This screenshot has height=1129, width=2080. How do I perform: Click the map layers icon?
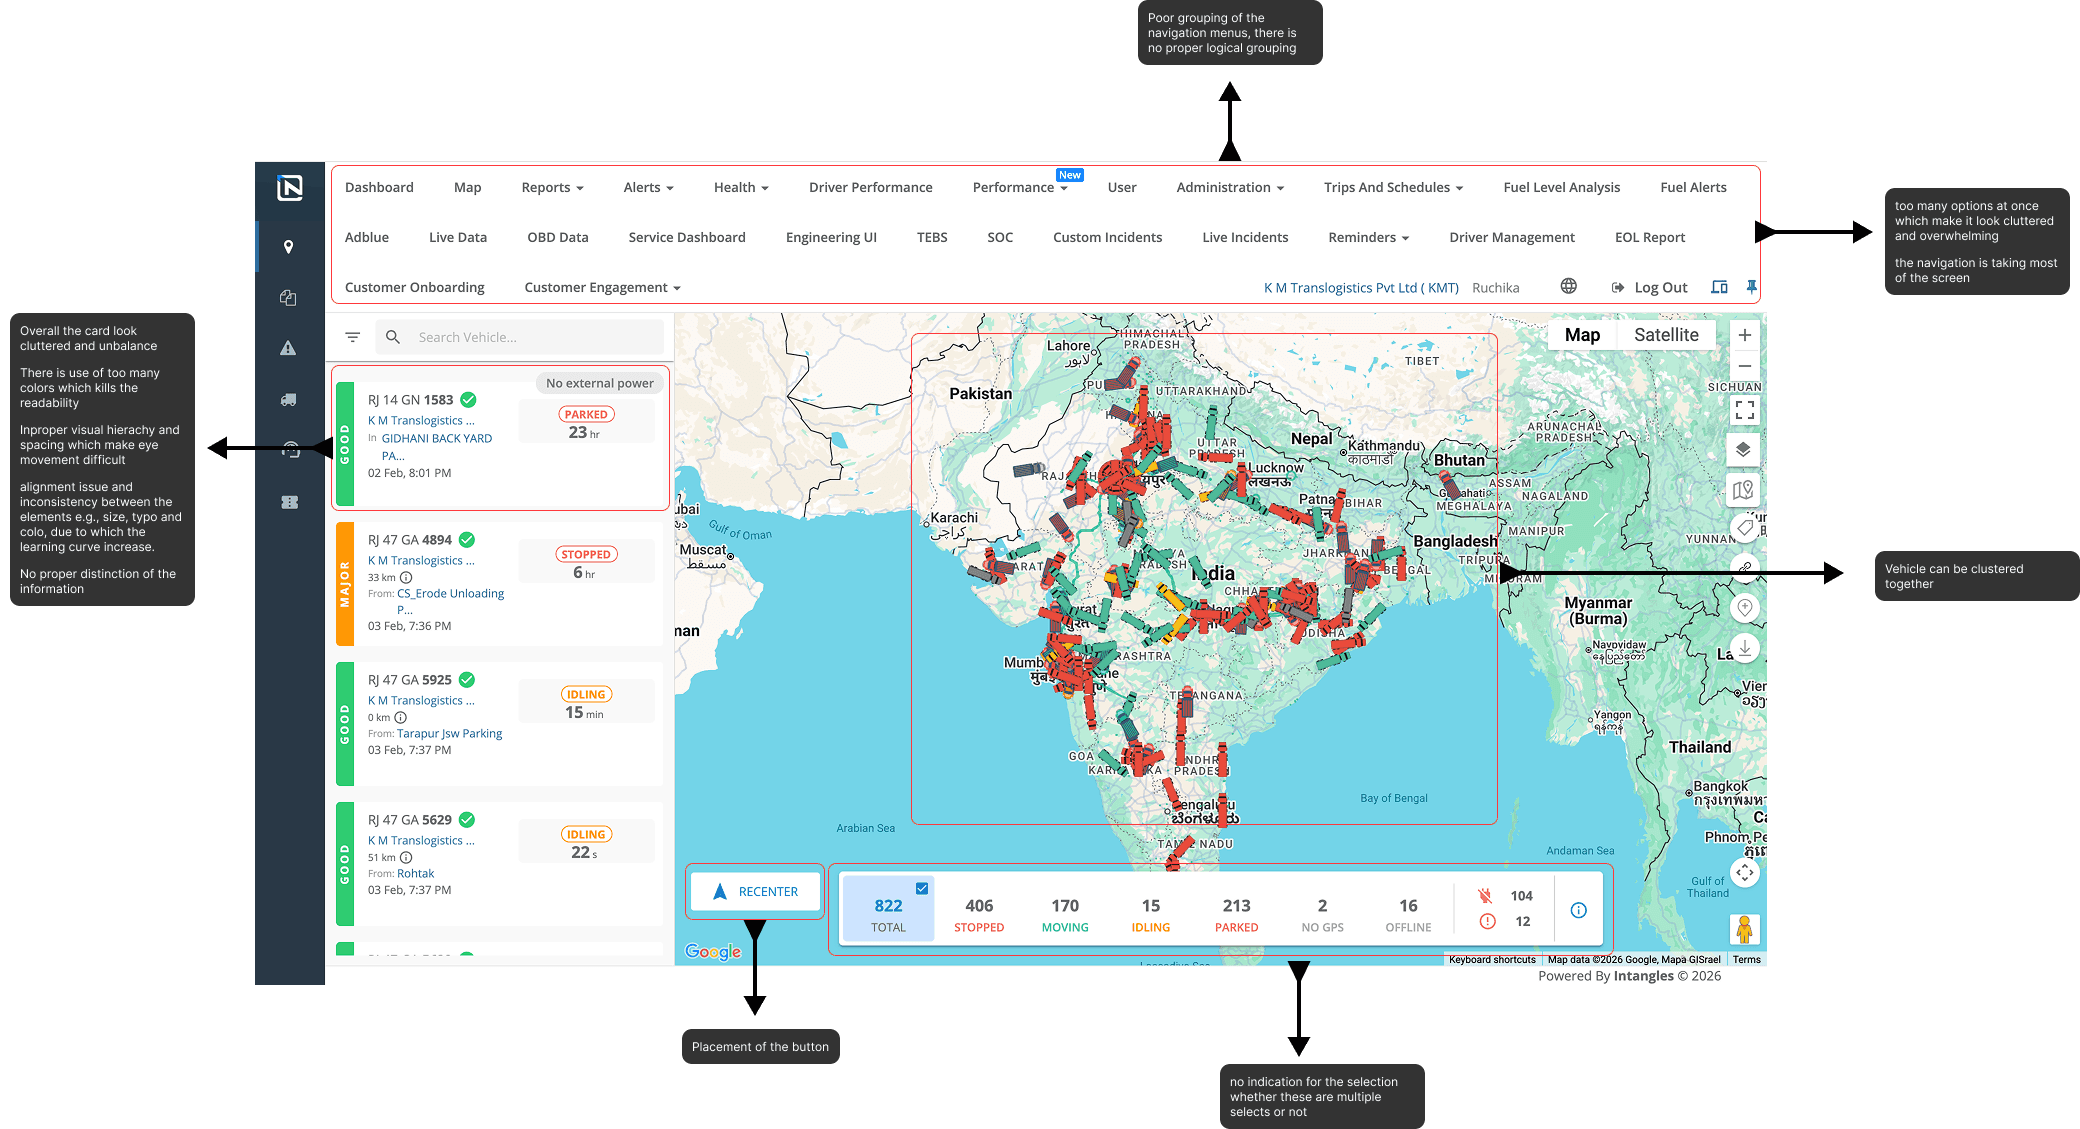point(1743,450)
